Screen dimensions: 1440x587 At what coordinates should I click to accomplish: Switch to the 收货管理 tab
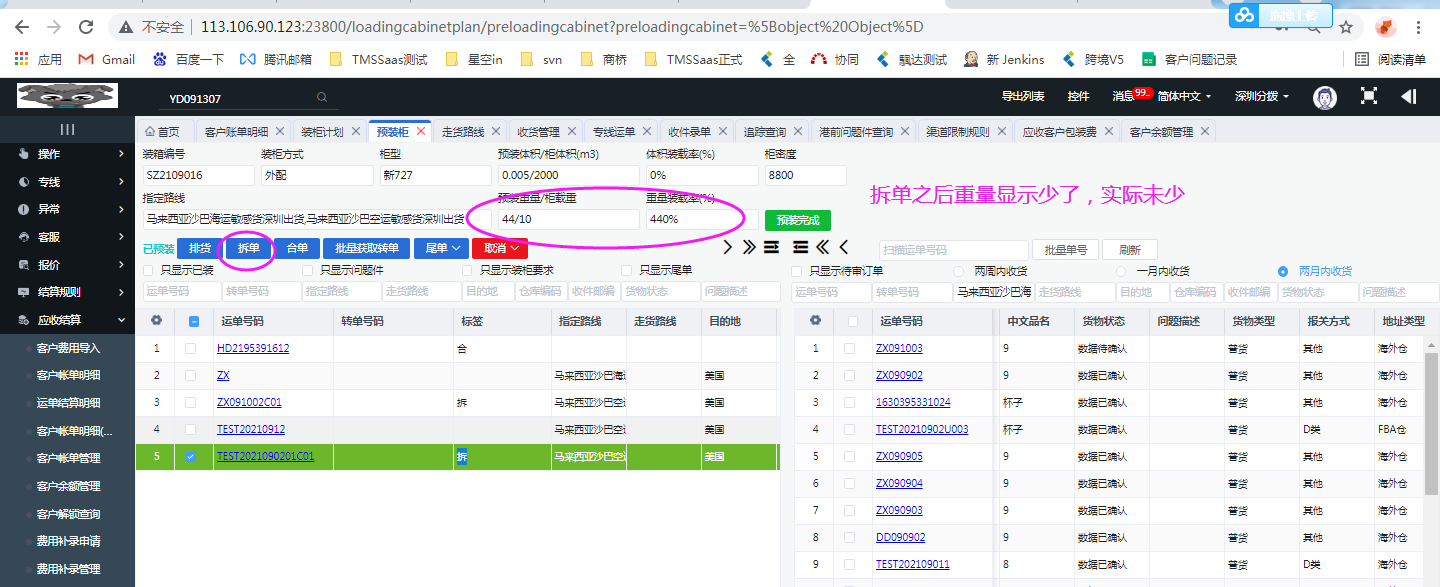click(x=538, y=131)
